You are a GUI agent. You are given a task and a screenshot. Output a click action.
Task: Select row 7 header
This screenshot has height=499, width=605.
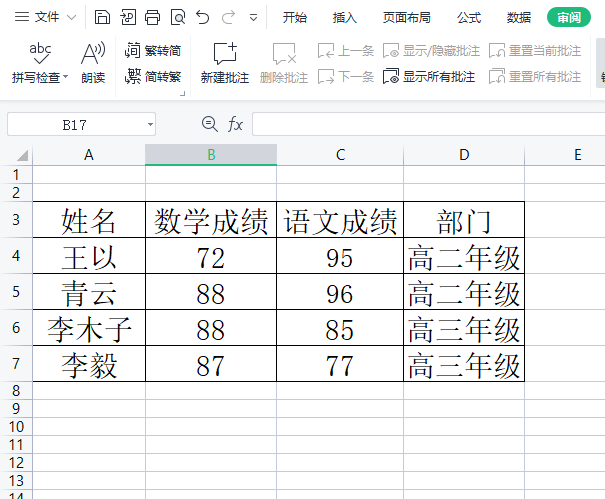tap(16, 364)
